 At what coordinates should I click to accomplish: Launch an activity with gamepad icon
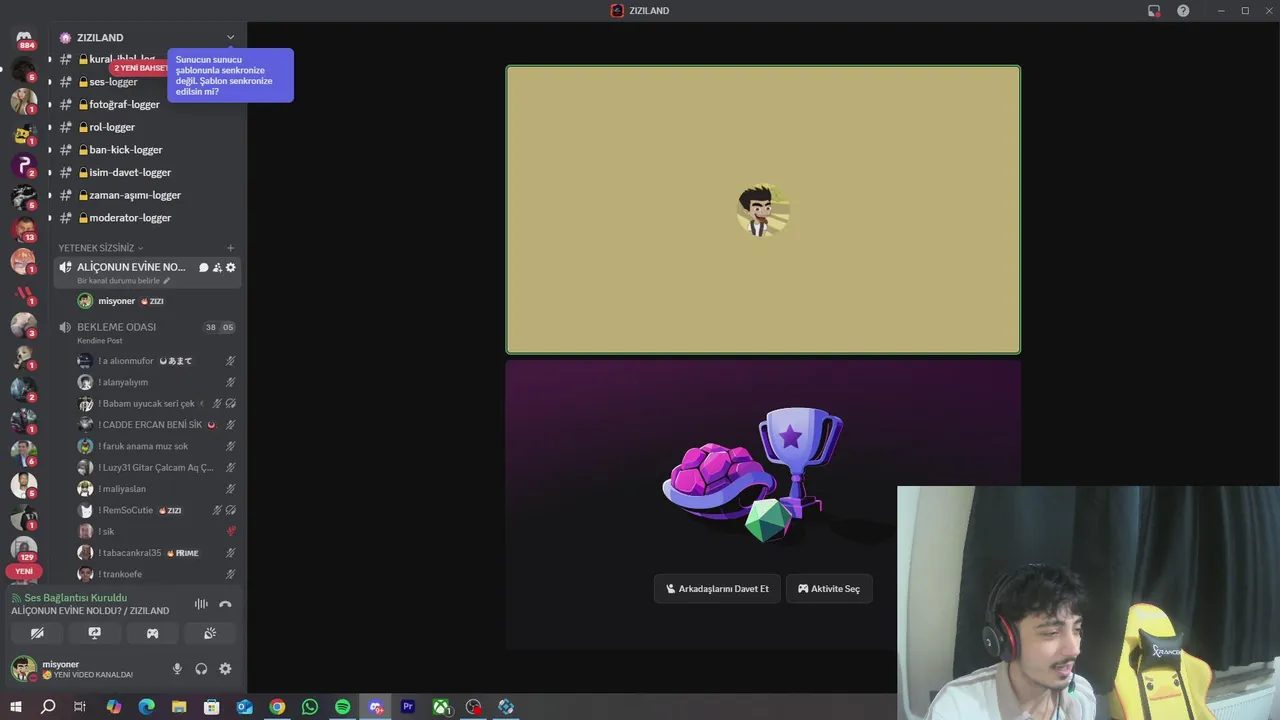[153, 633]
